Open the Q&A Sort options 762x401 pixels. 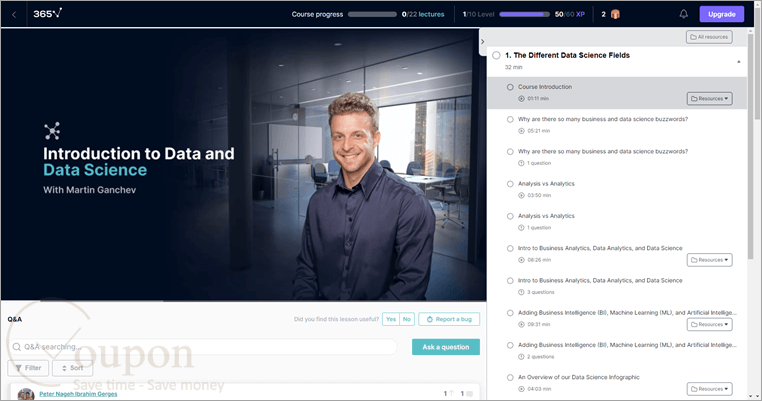pos(72,368)
